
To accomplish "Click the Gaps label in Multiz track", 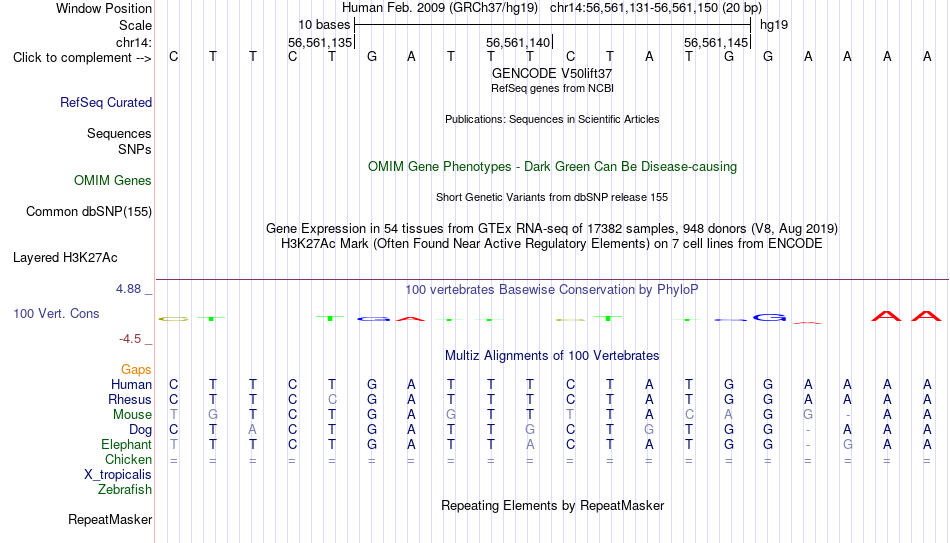I will pyautogui.click(x=136, y=370).
